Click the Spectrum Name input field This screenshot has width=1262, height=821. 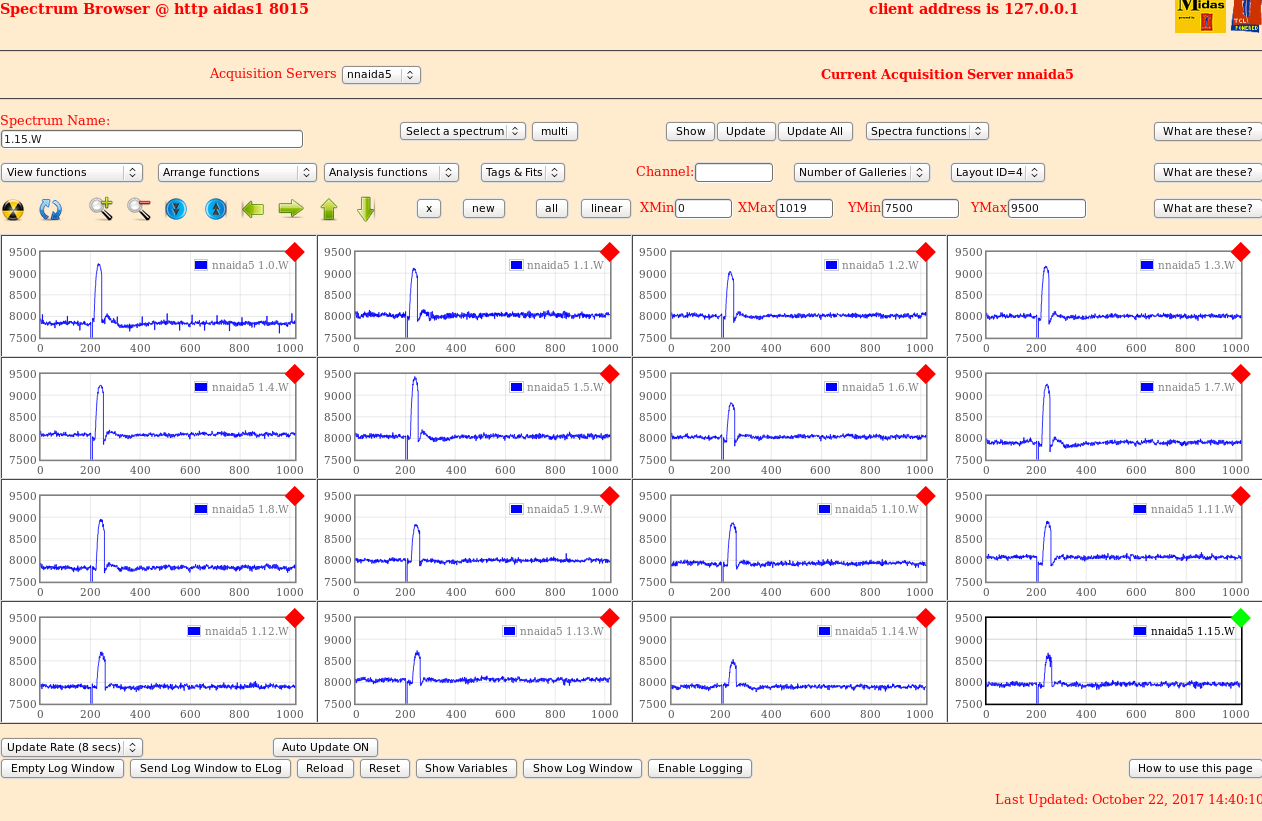pos(152,139)
